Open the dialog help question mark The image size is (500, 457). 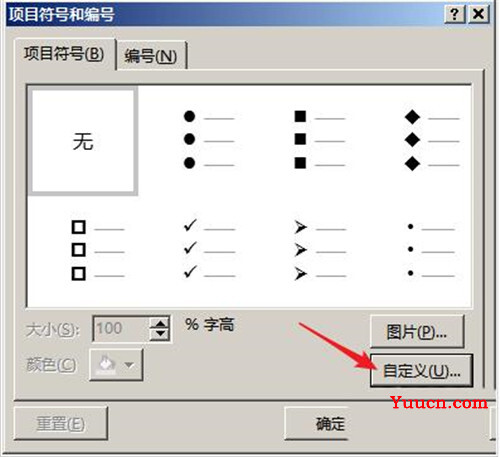pos(454,14)
